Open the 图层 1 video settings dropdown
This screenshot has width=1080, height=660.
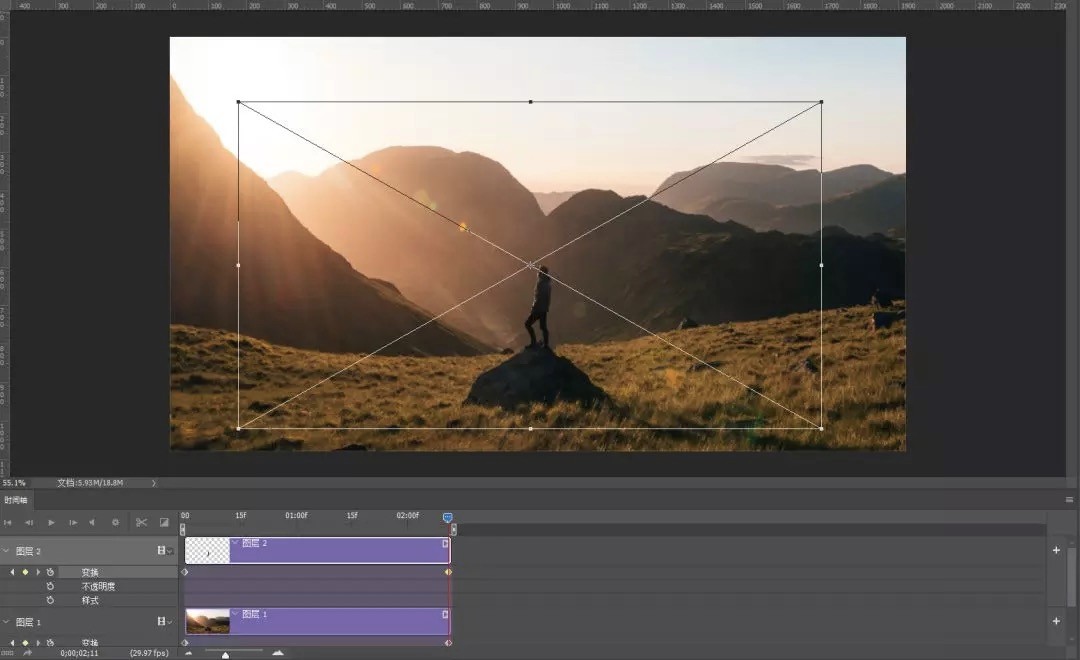(170, 621)
